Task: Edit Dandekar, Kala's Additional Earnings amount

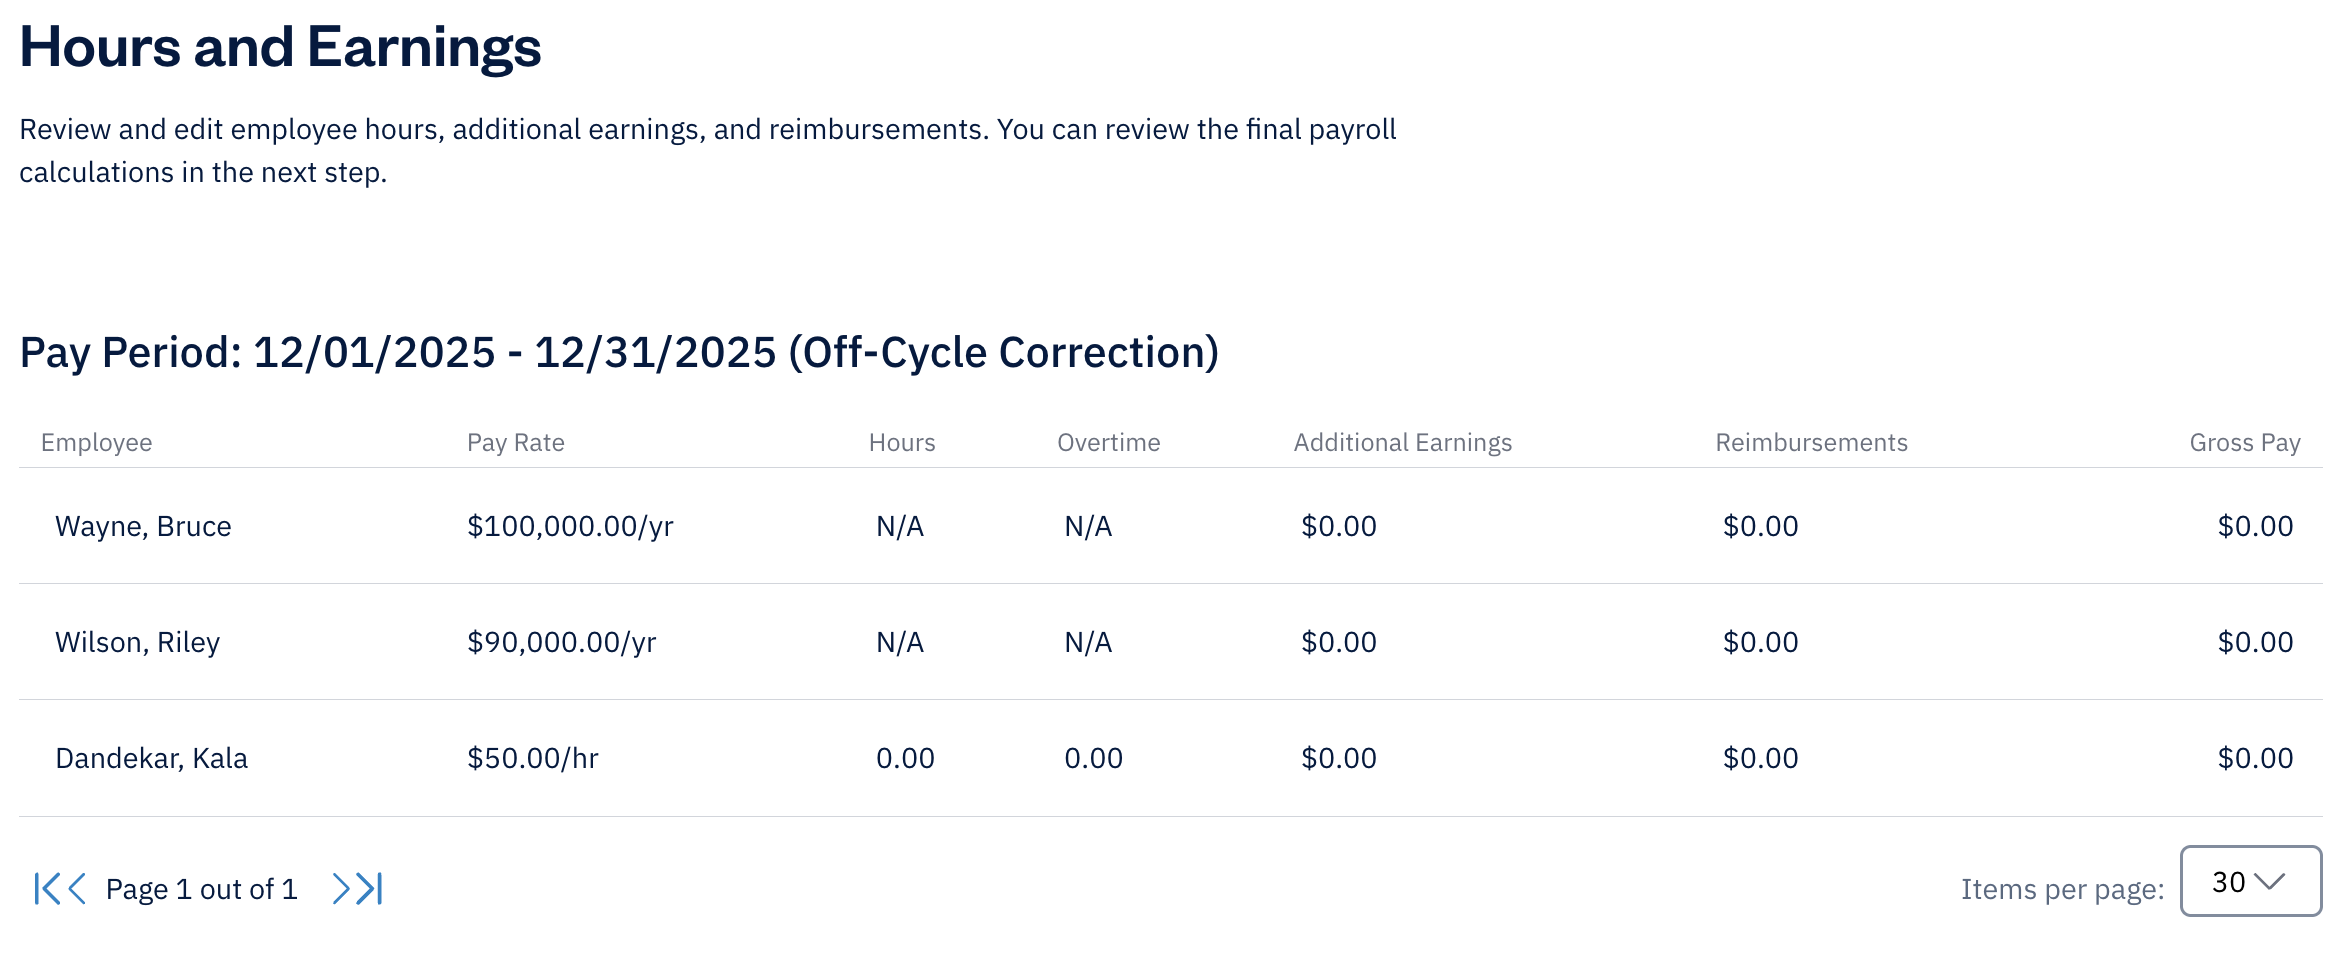Action: (1338, 758)
